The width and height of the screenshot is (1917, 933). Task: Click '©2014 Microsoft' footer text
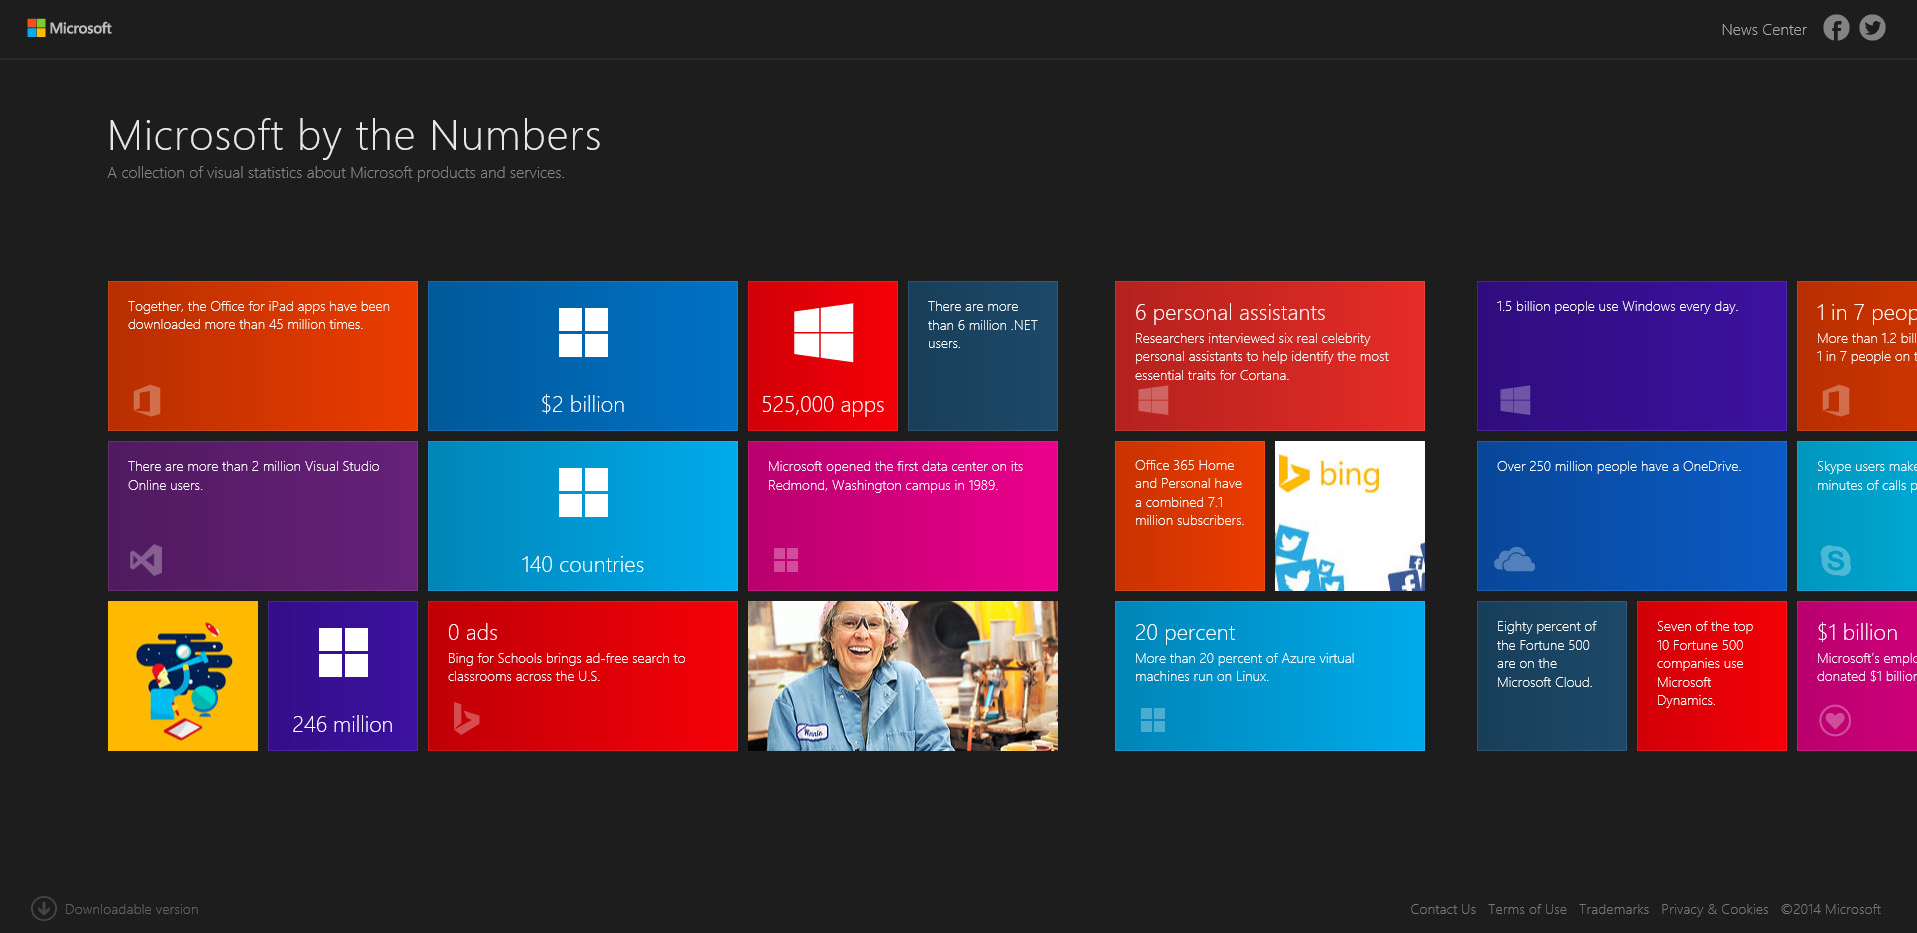(1831, 909)
